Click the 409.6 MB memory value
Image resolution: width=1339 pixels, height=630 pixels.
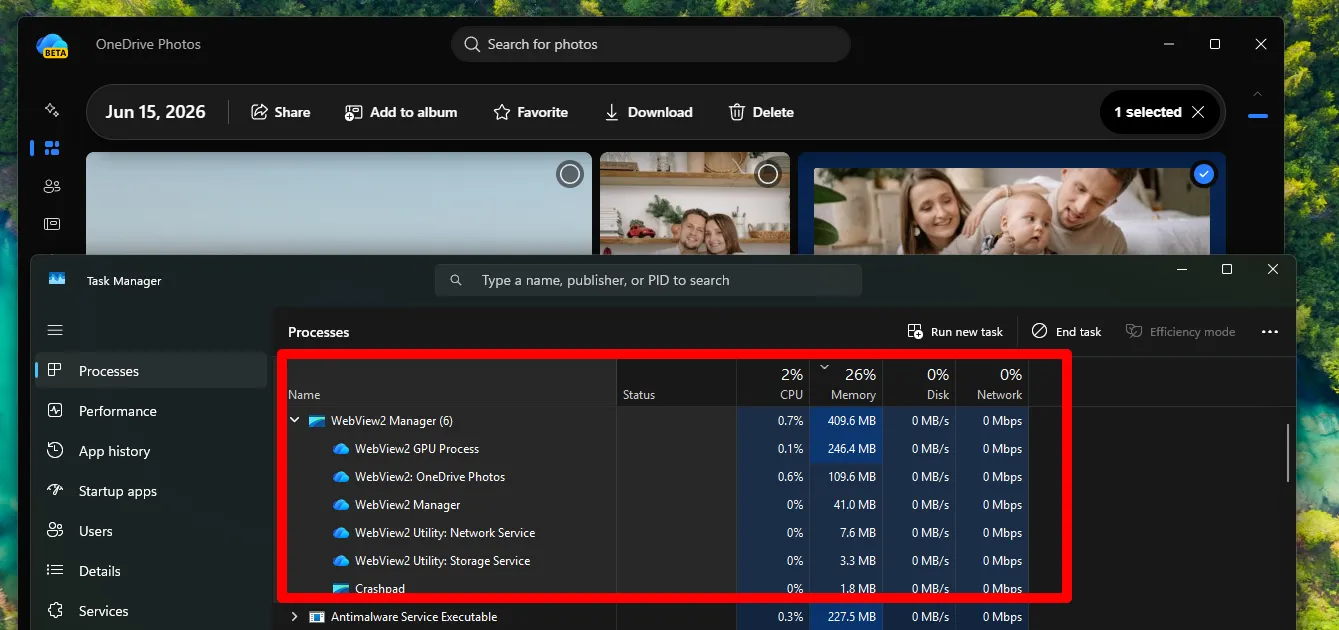pos(851,421)
